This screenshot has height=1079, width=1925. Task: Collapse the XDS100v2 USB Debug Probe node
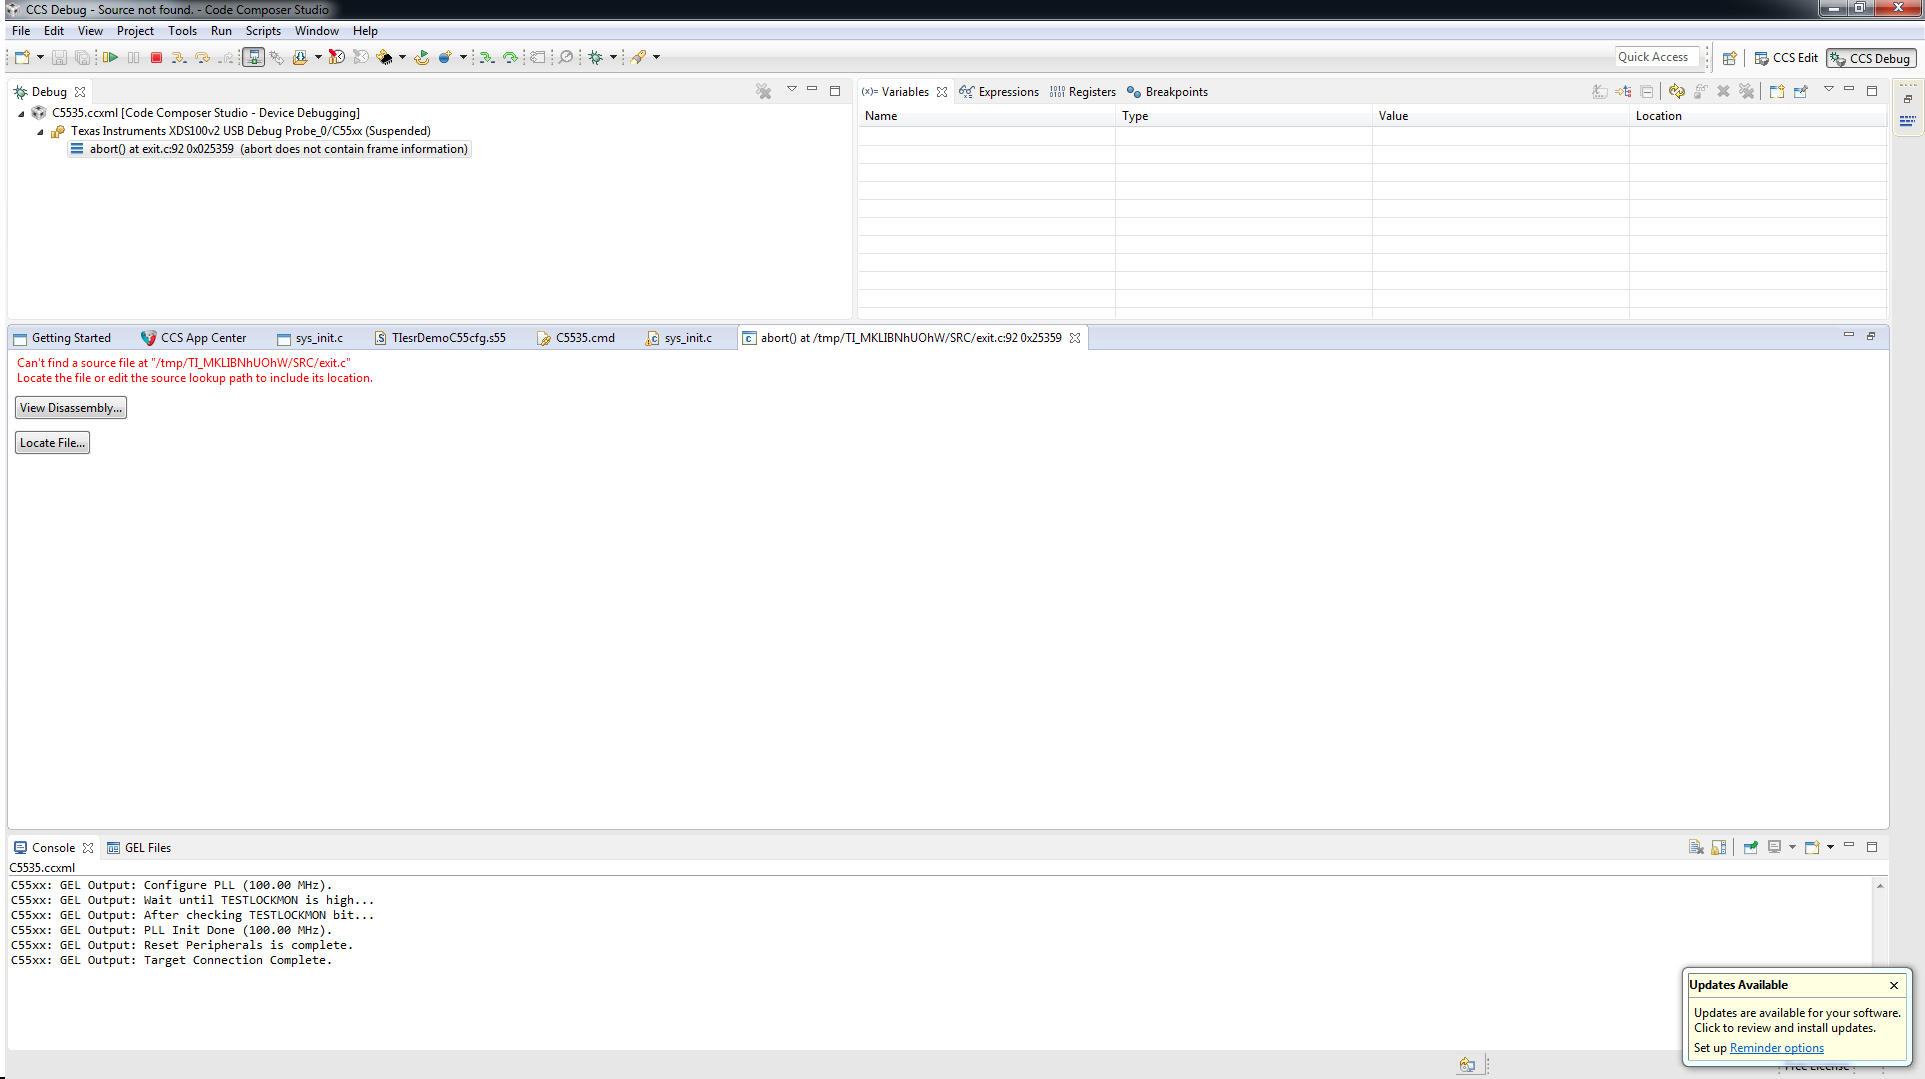[40, 132]
